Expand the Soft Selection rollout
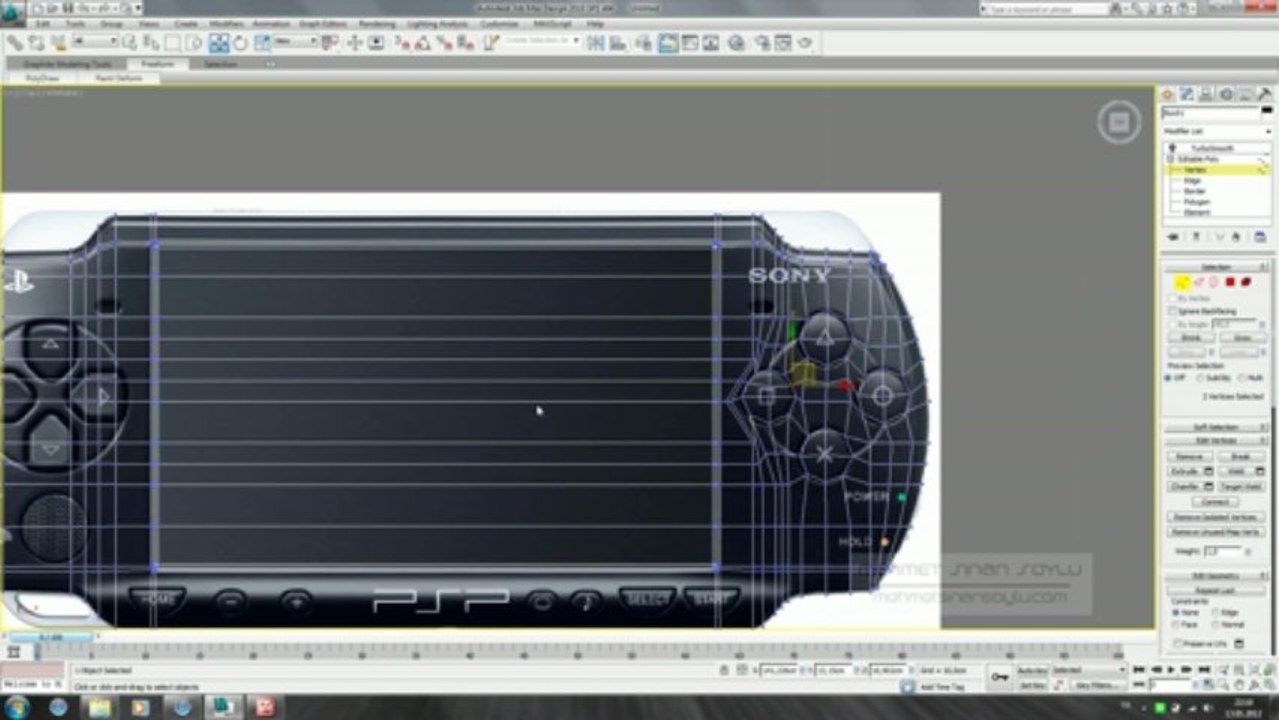The width and height of the screenshot is (1279, 720). [x=1215, y=427]
